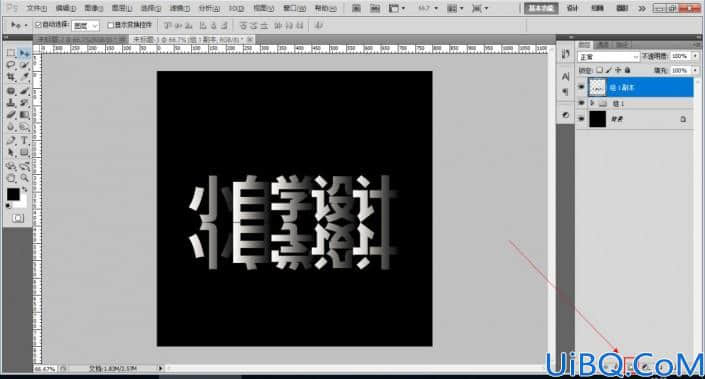Image resolution: width=705 pixels, height=379 pixels.
Task: Click the foreground color swatch
Action: click(13, 194)
